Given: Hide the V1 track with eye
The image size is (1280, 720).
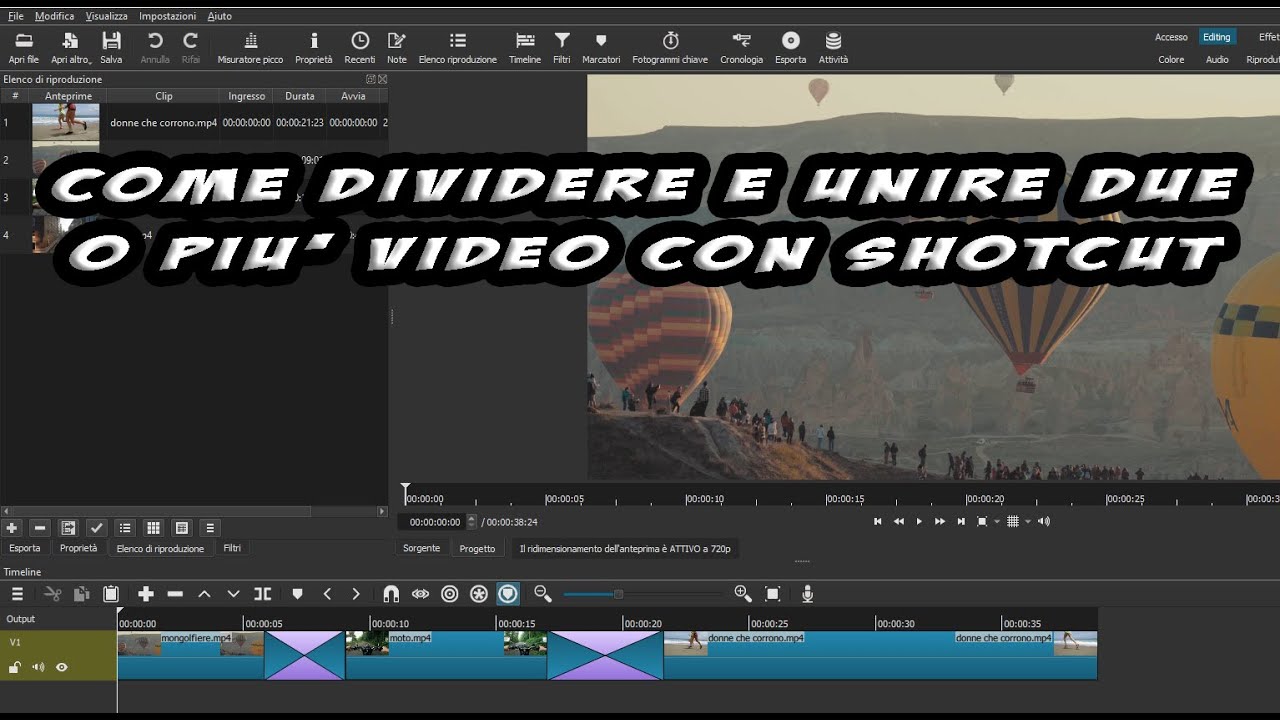Looking at the screenshot, I should (61, 667).
